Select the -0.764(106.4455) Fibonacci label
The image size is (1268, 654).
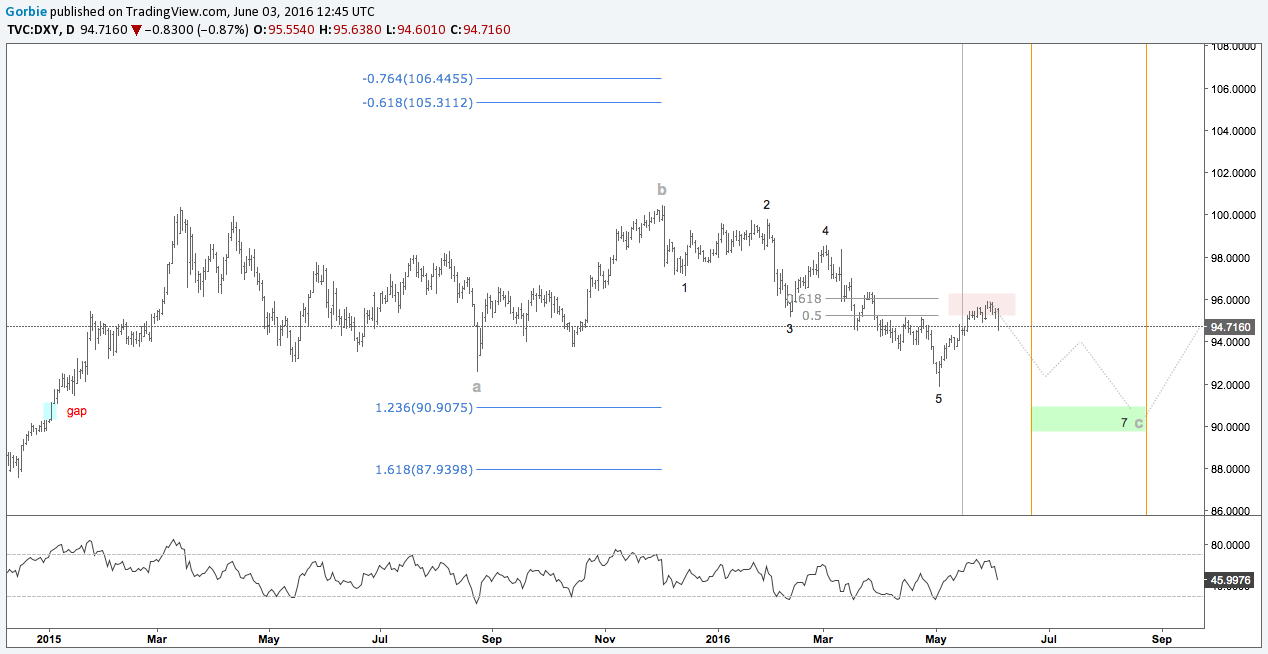click(x=417, y=78)
